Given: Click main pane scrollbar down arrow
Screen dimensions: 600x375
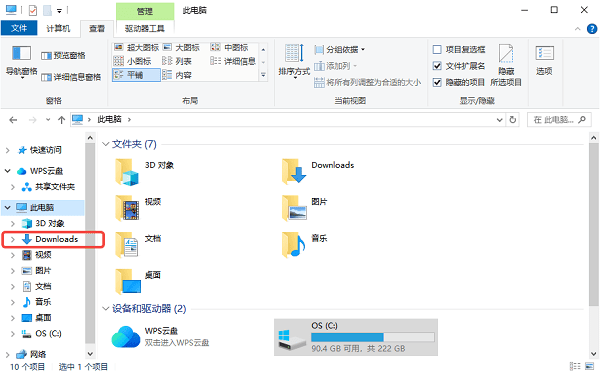Looking at the screenshot, I should pos(593,354).
